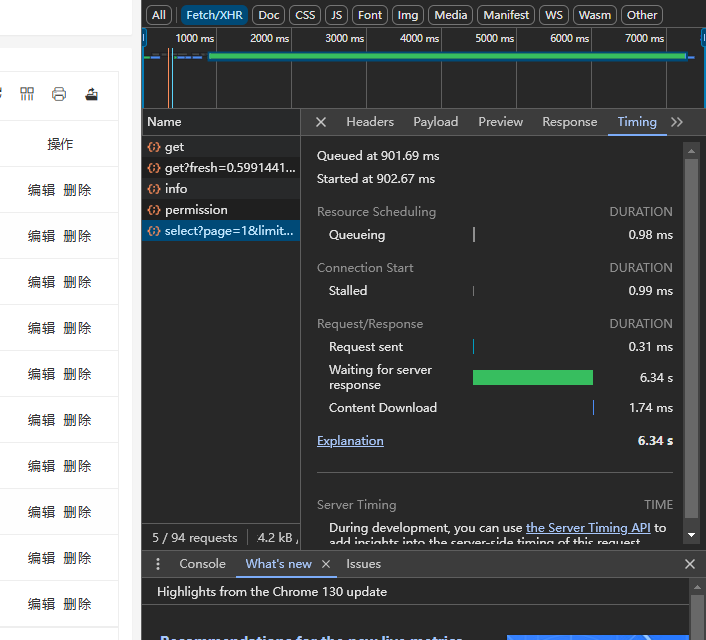Viewport: 706px width, 640px height.
Task: Click the print icon in table toolbar
Action: [59, 94]
